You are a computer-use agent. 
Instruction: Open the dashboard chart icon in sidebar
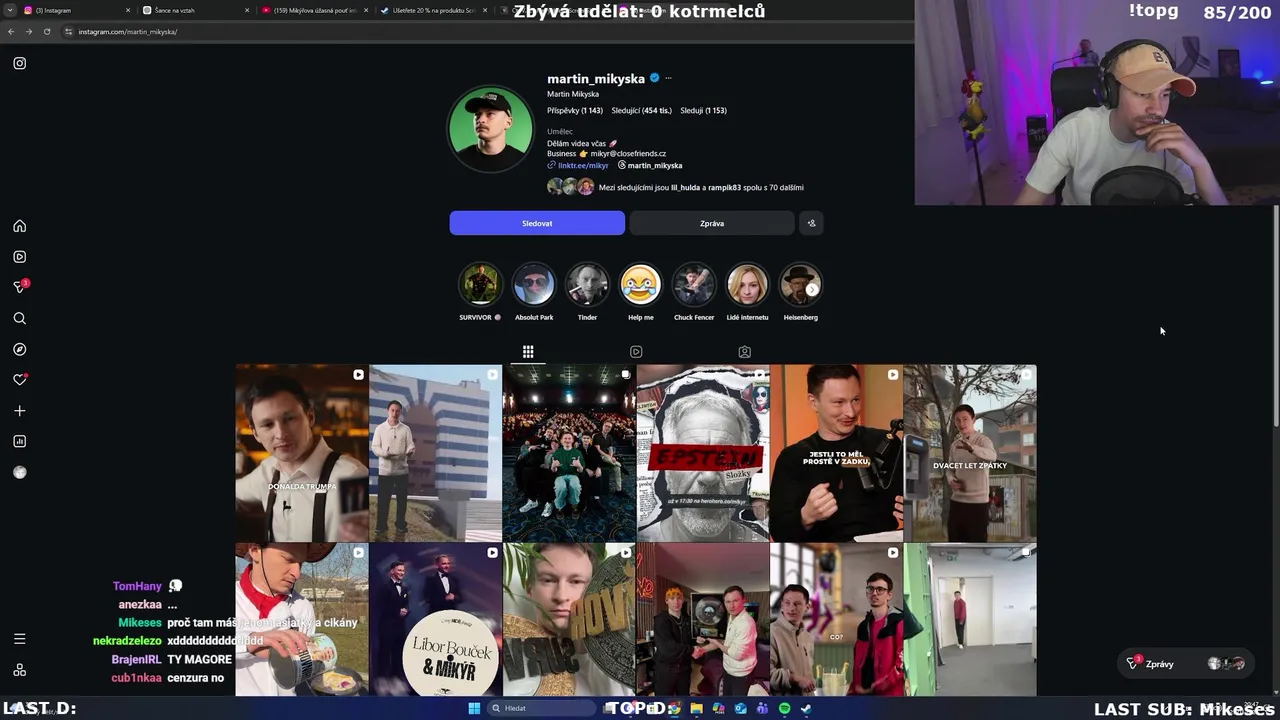19,441
